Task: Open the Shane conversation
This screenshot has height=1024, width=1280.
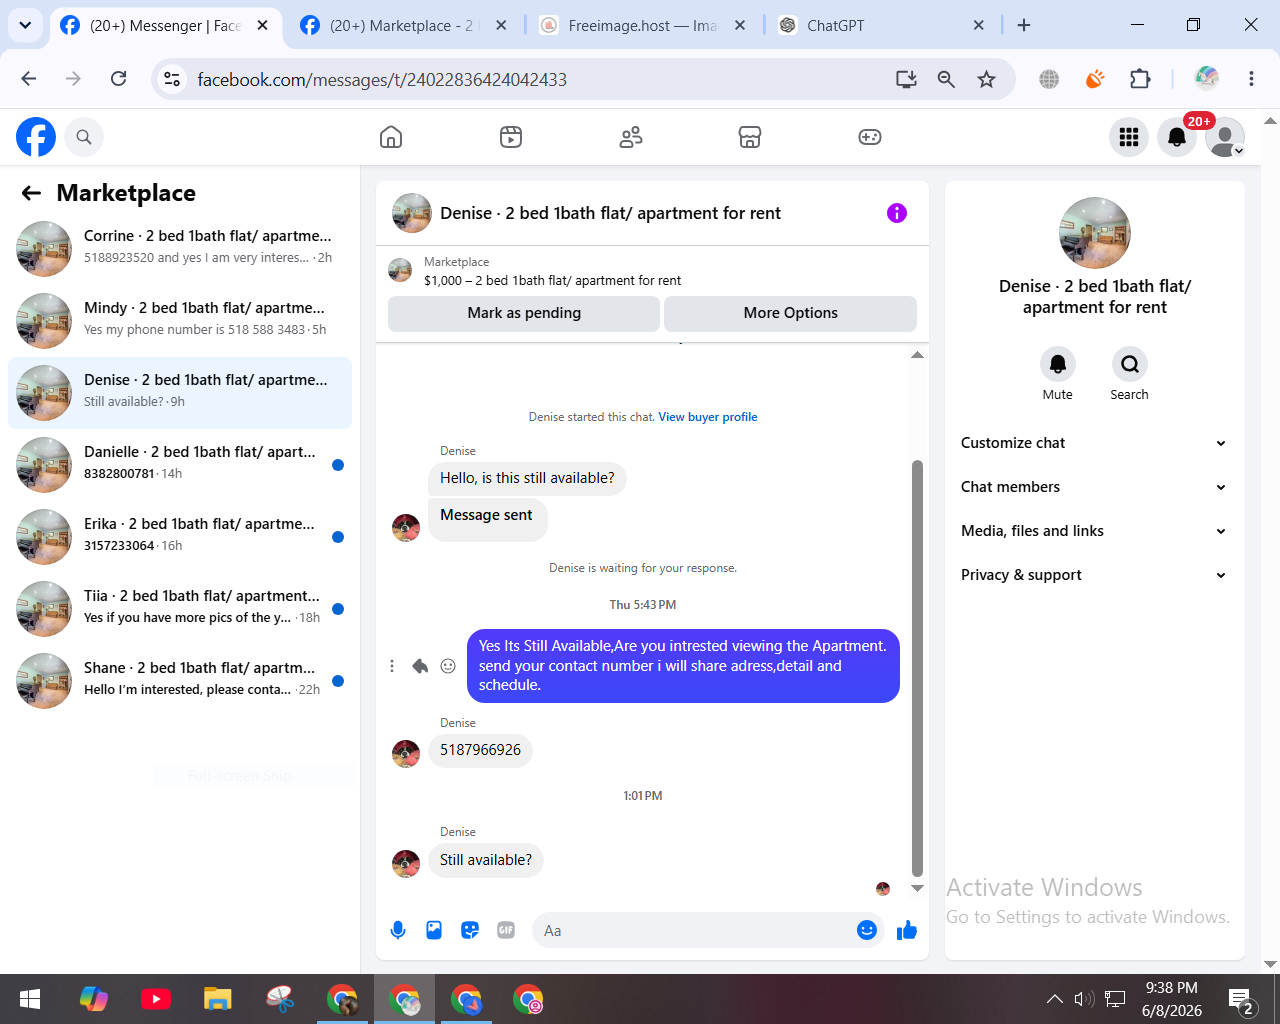Action: 180,680
